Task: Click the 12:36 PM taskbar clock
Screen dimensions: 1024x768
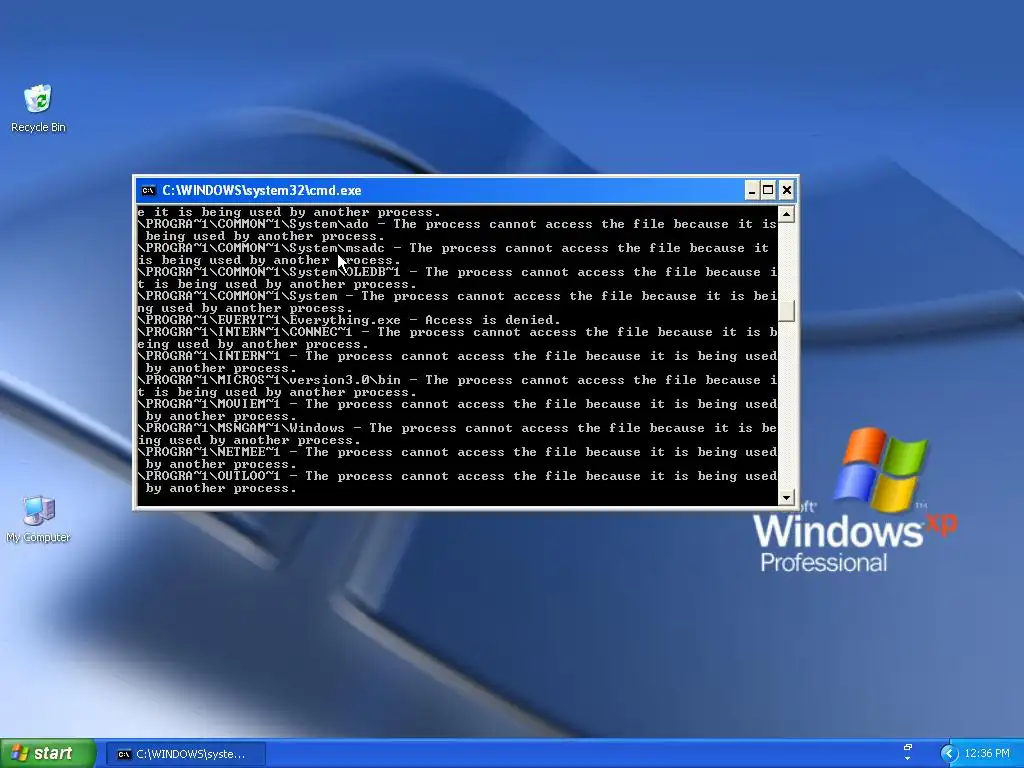Action: 987,754
